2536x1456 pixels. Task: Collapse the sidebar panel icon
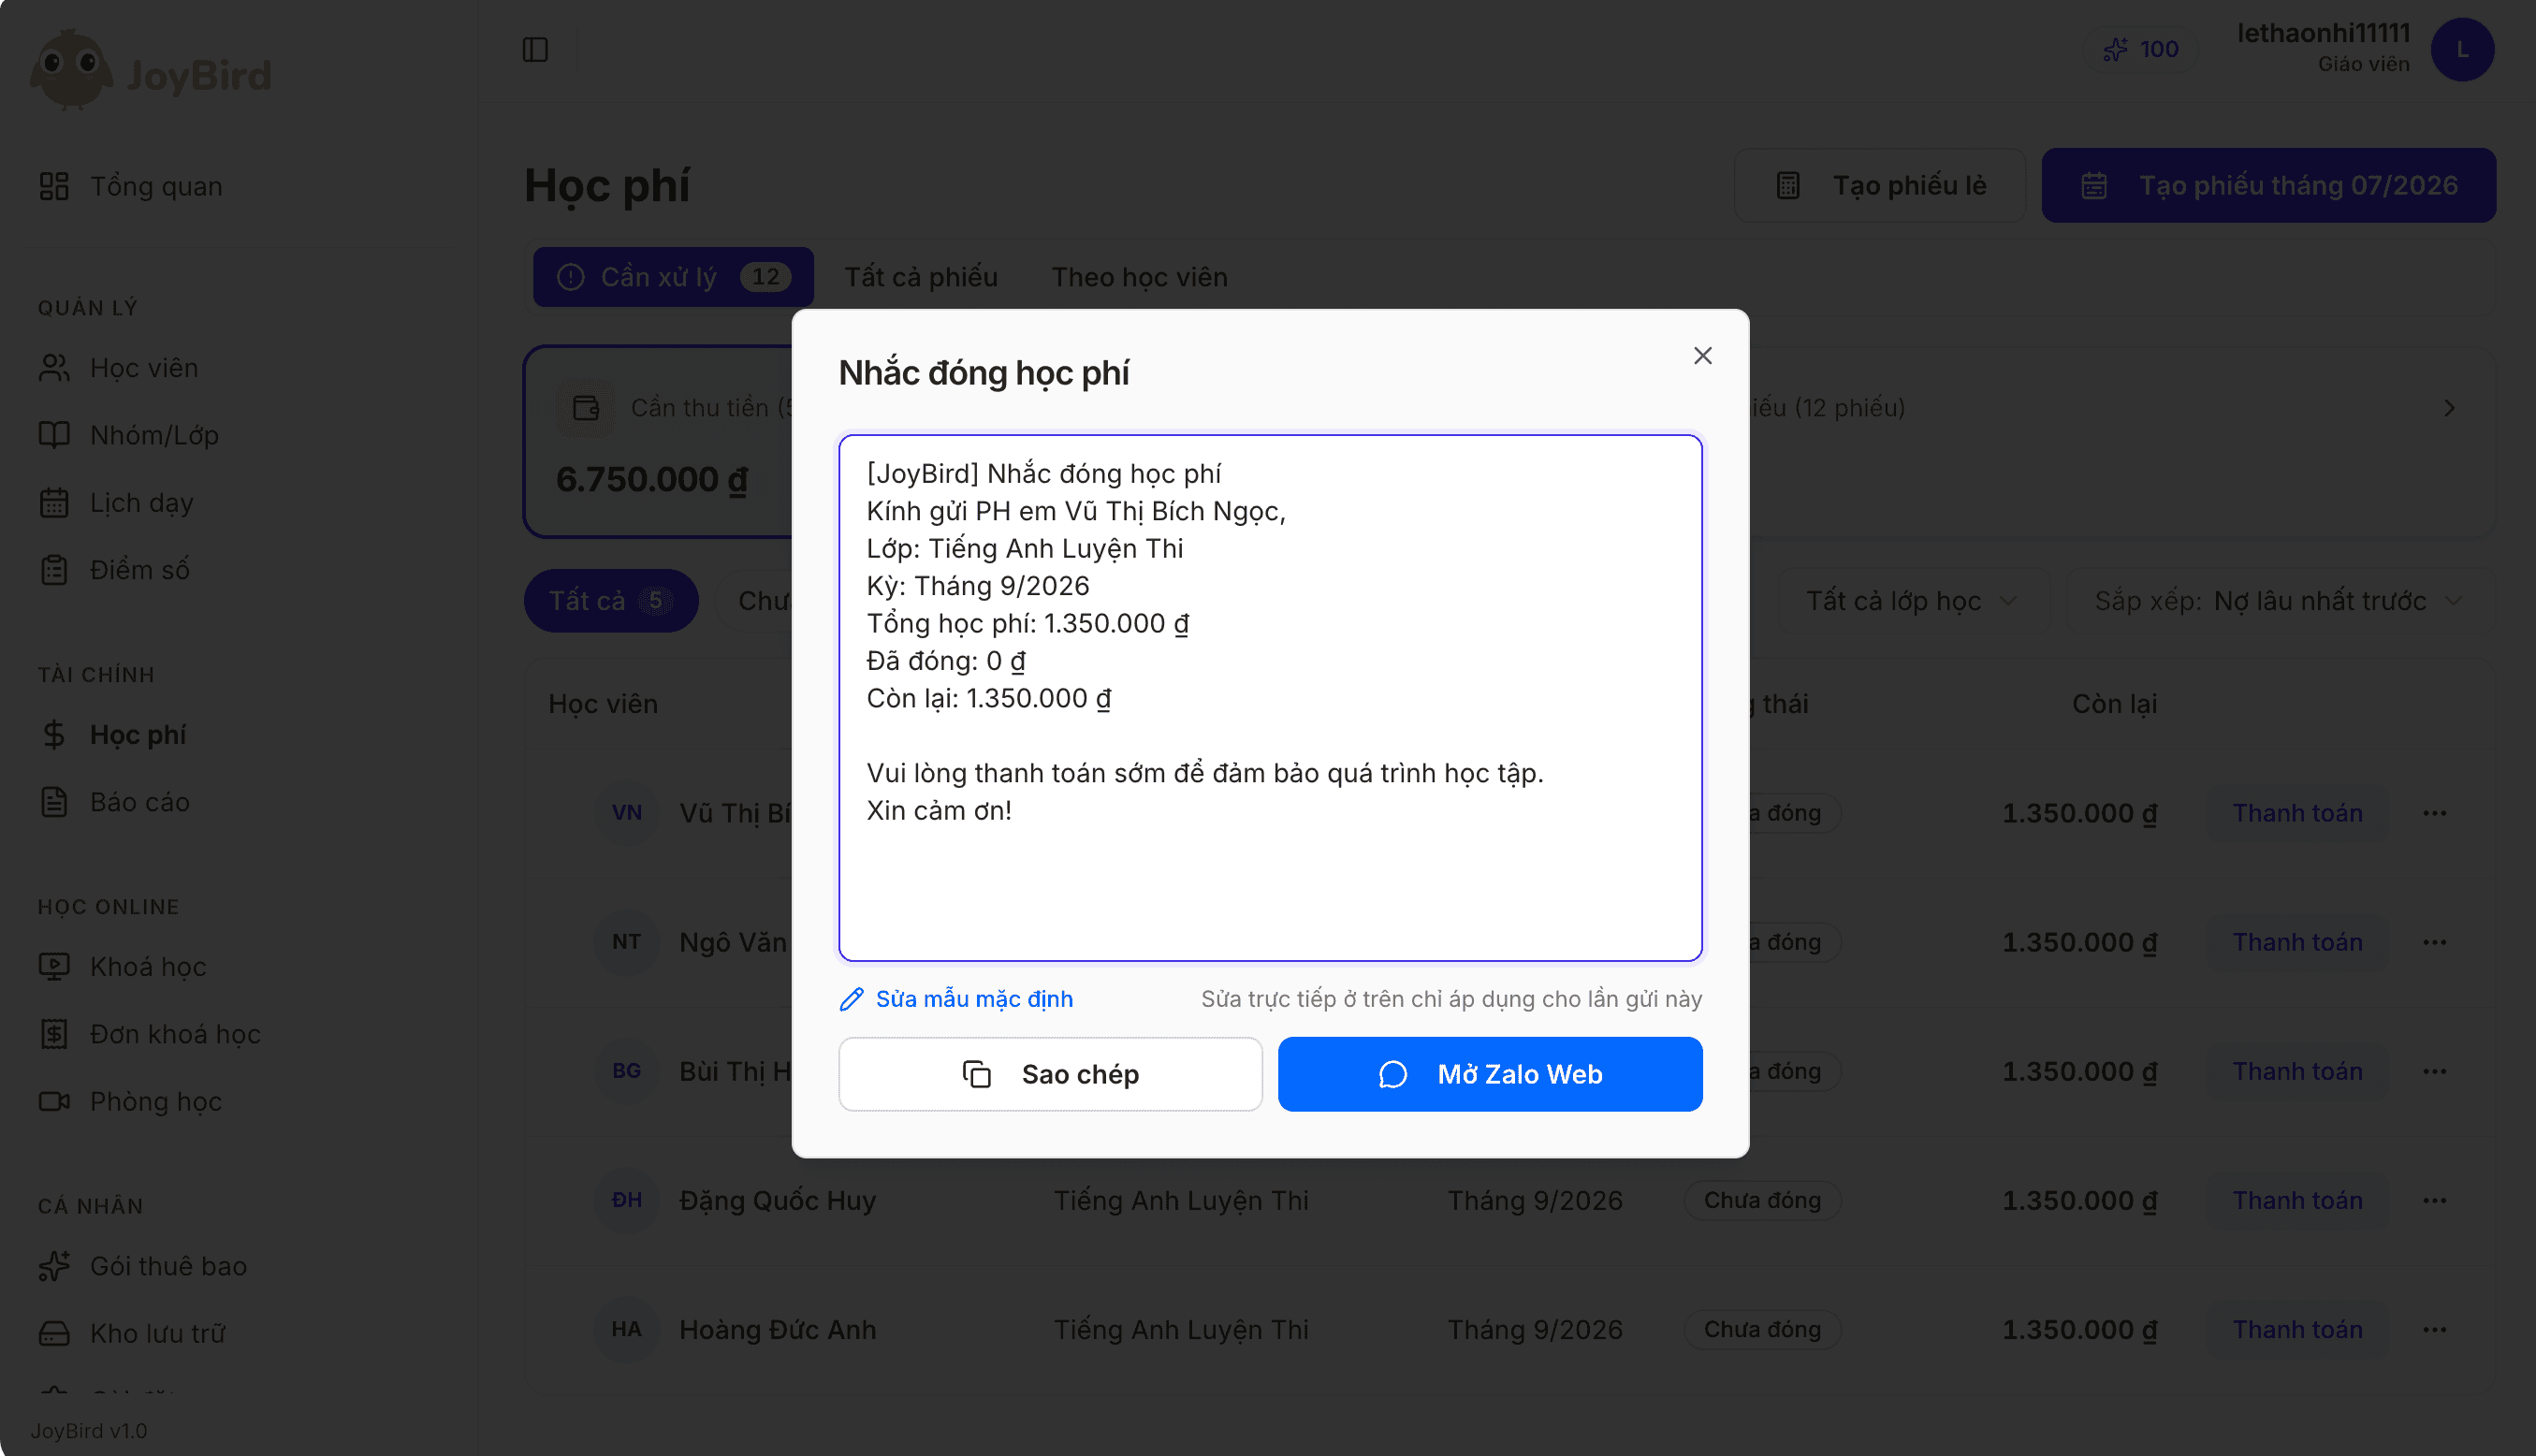click(535, 49)
